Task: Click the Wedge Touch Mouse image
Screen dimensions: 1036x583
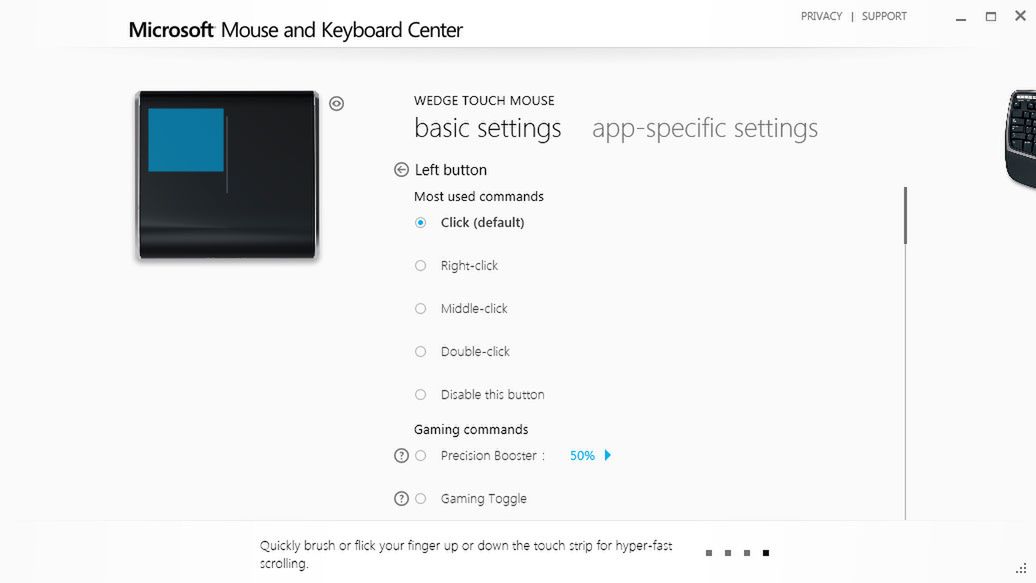Action: tap(227, 175)
